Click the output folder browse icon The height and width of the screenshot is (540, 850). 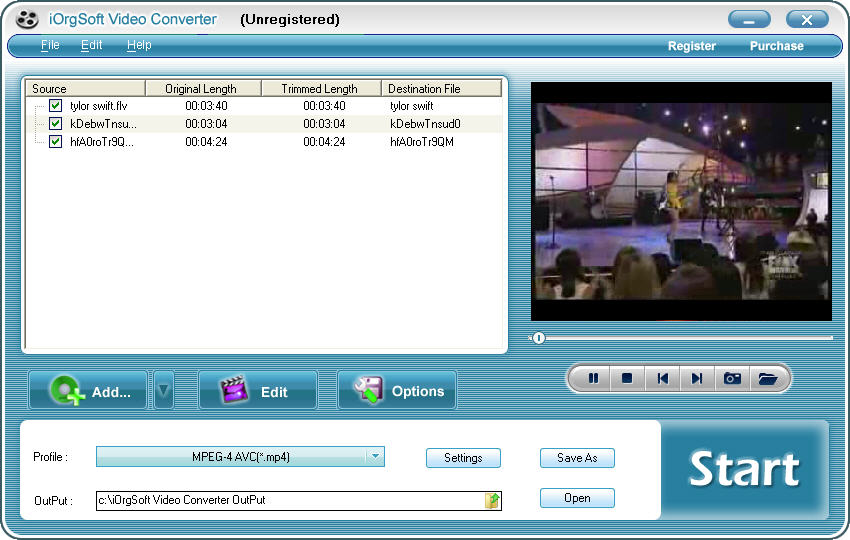pos(492,500)
